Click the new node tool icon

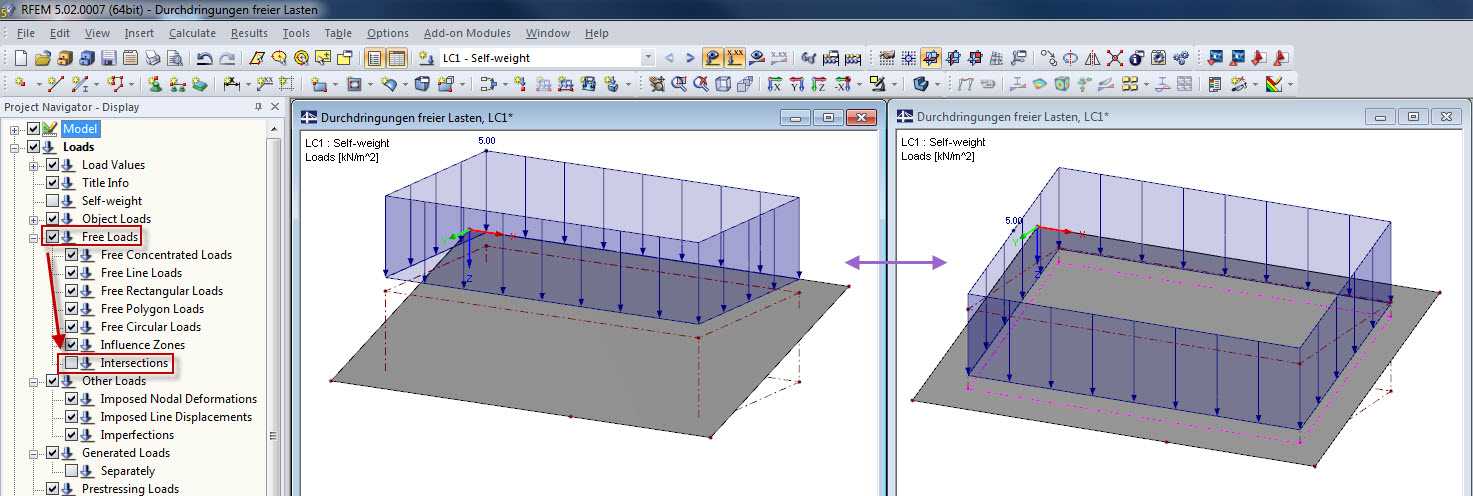point(20,83)
